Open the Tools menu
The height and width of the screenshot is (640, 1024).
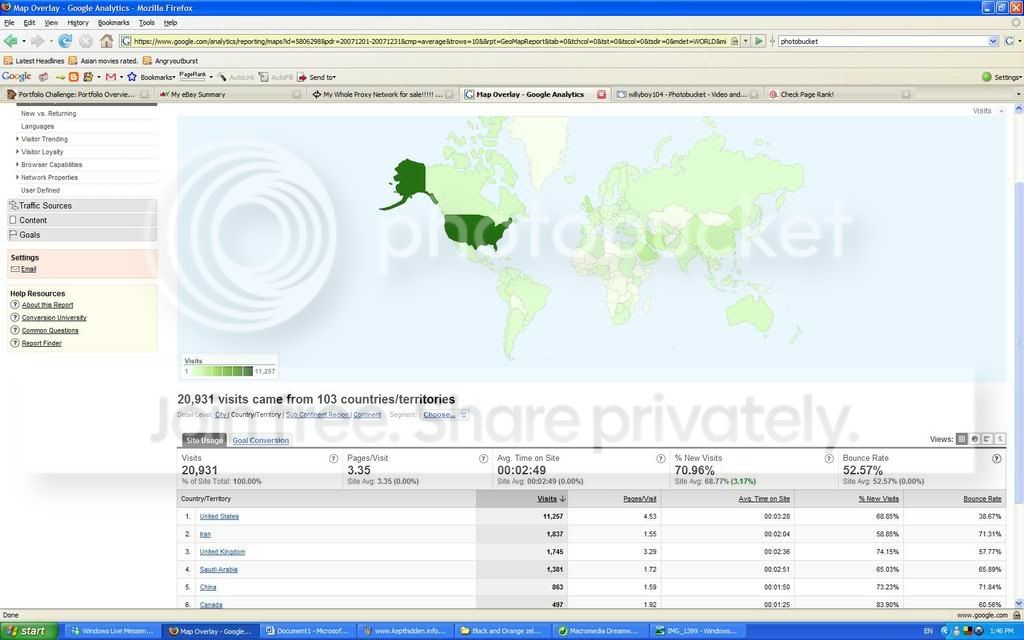pos(147,23)
